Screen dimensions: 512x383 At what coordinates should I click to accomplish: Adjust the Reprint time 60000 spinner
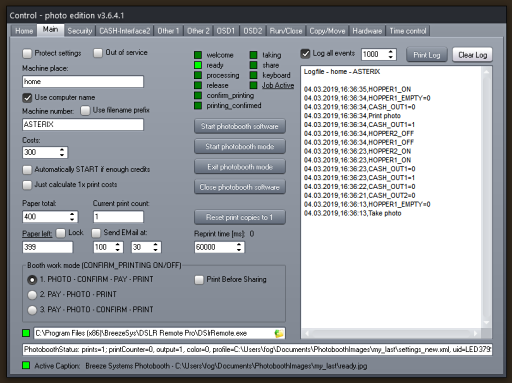click(239, 247)
